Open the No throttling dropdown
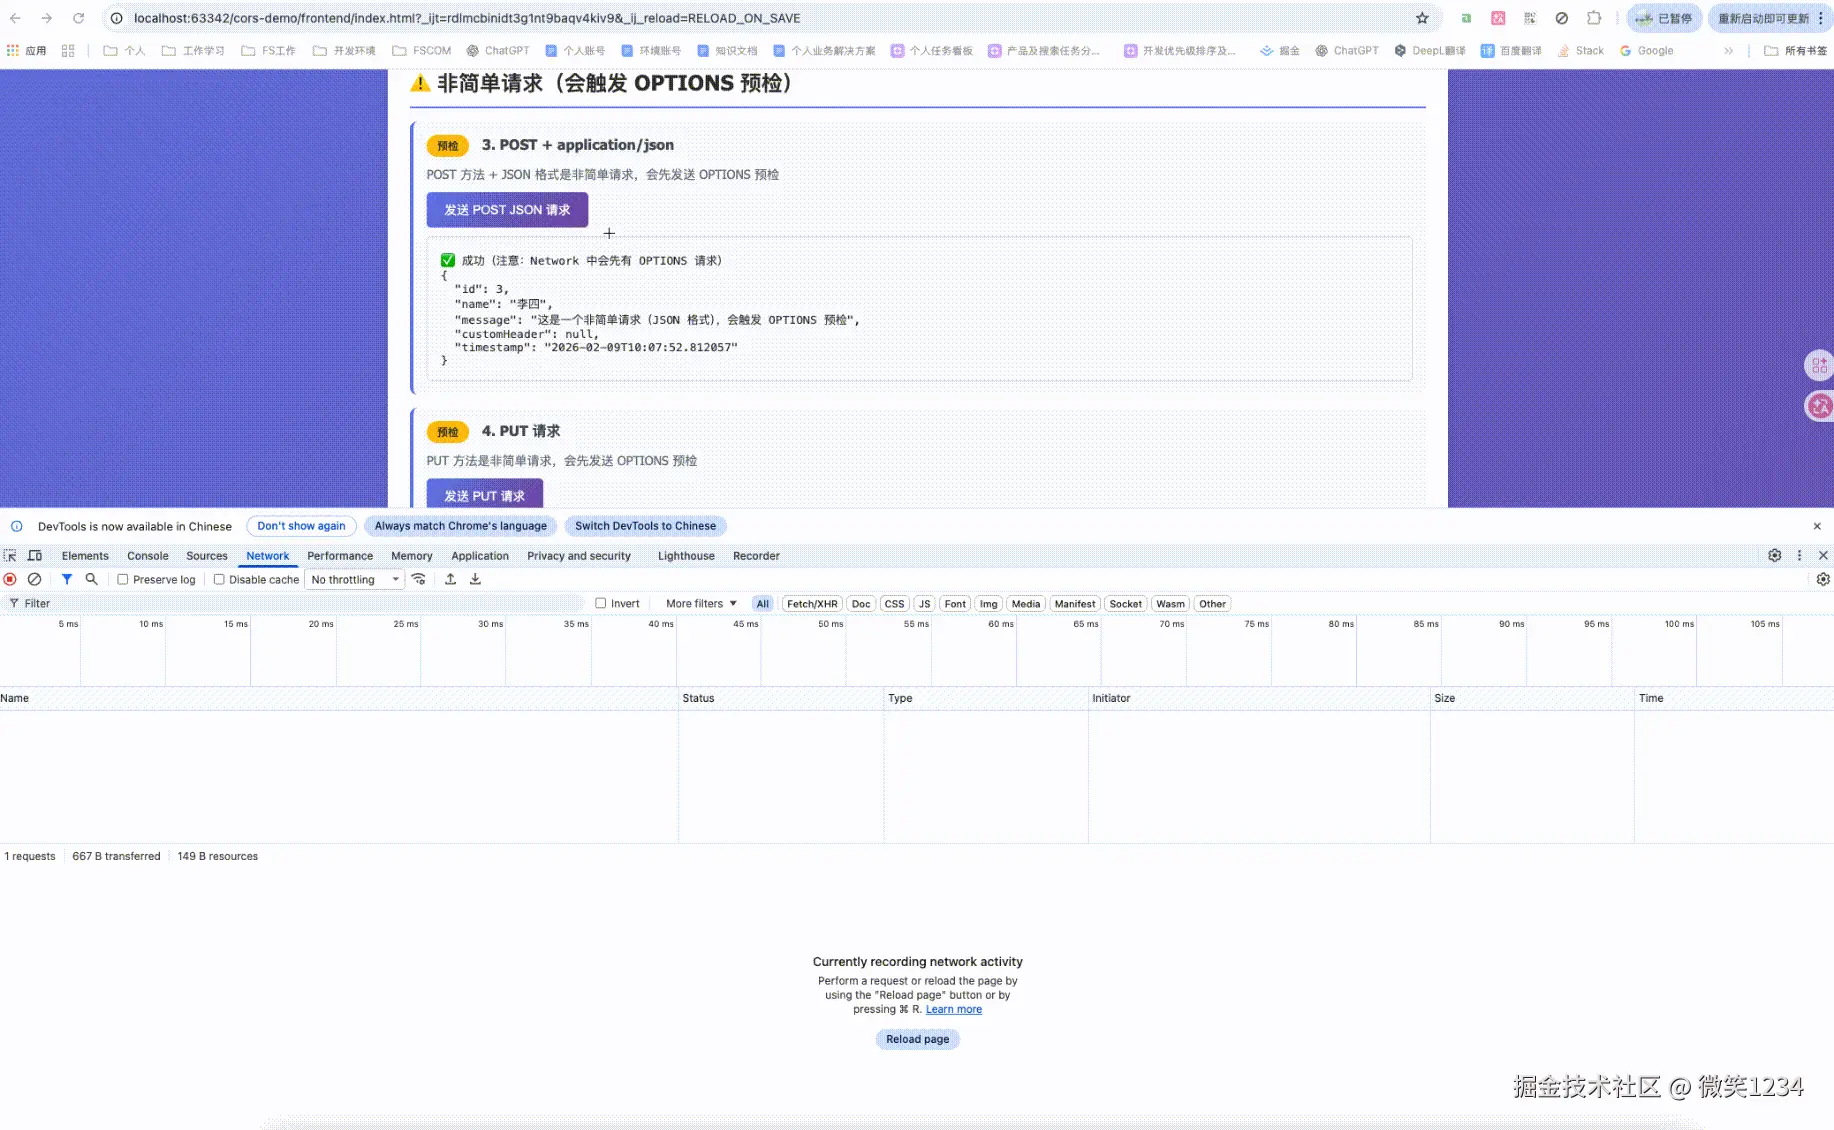 [x=355, y=579]
